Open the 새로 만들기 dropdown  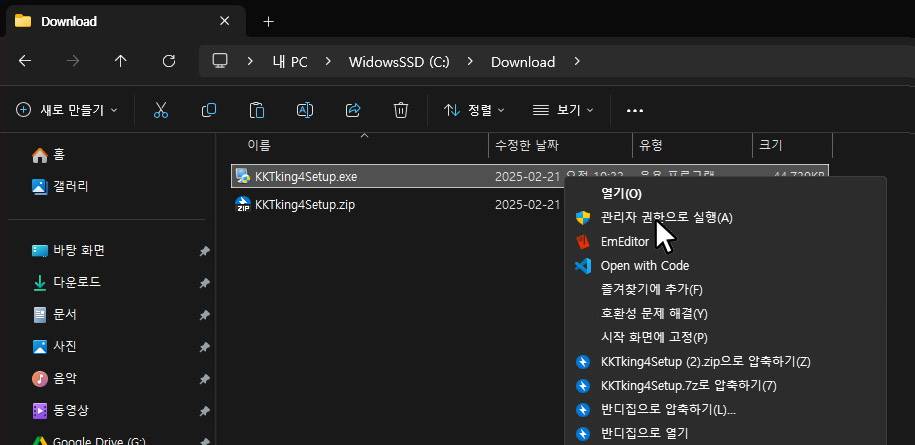[67, 110]
